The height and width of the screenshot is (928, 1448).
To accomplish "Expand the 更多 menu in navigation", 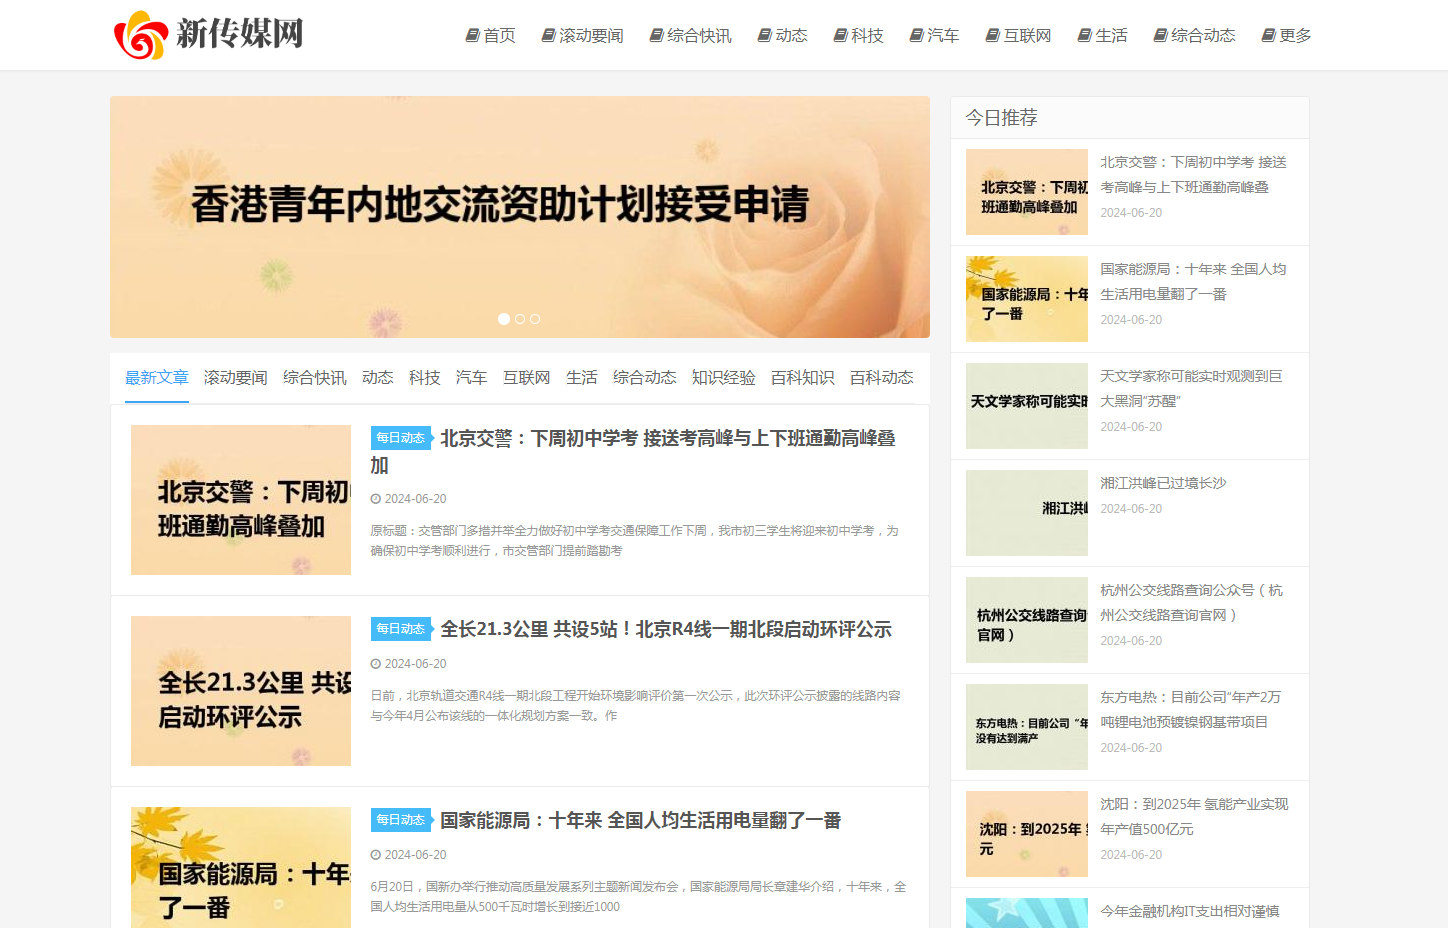I will coord(1295,35).
